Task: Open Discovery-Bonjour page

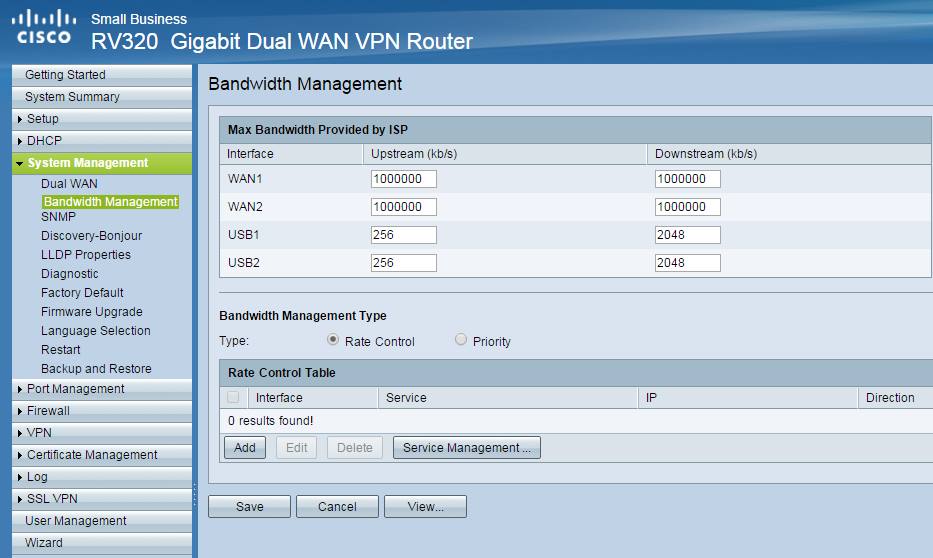Action: (x=91, y=236)
